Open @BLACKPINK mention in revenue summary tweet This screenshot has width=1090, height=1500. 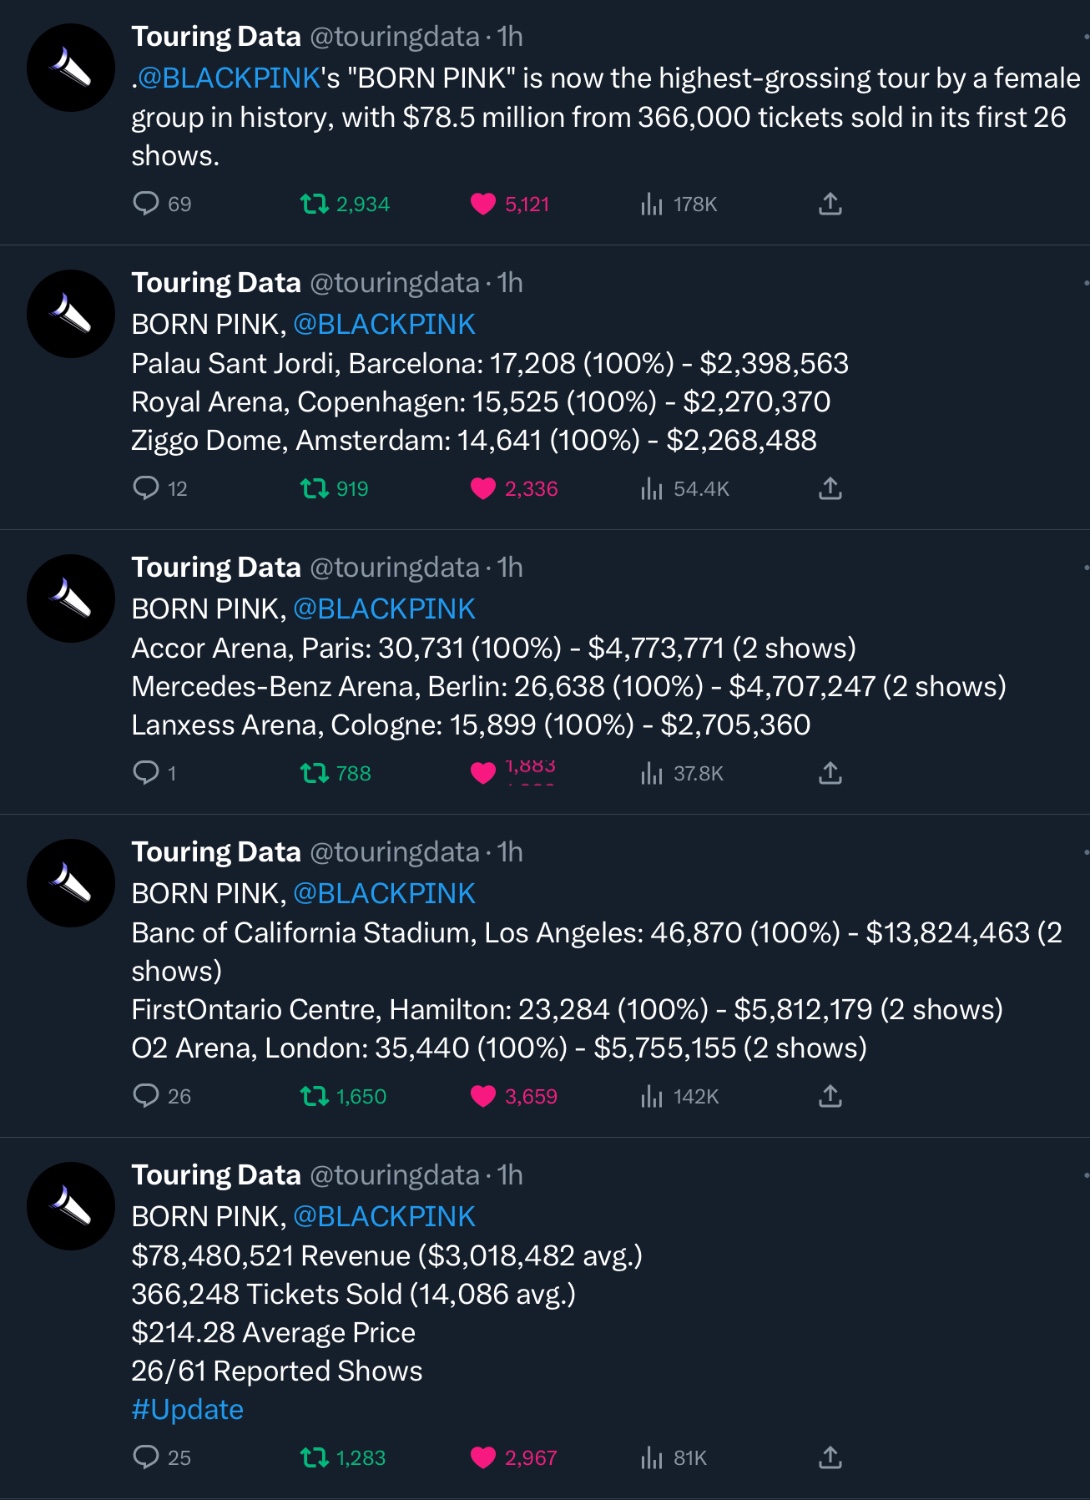tap(384, 1216)
